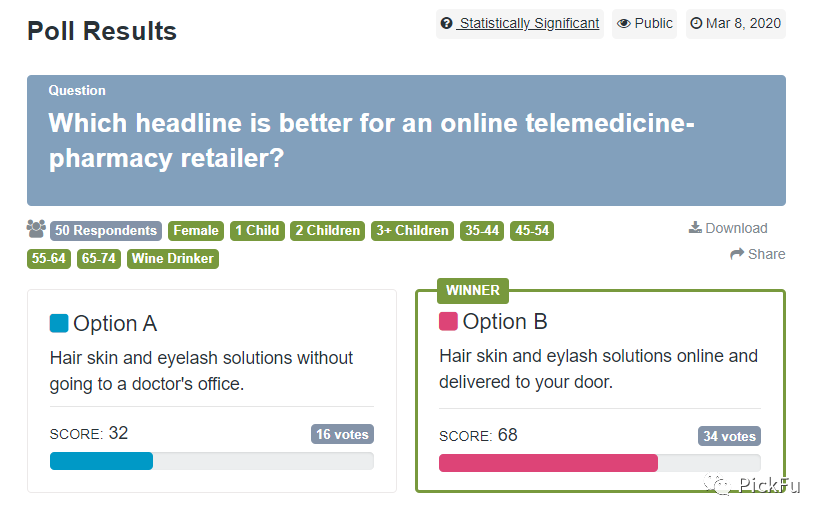The height and width of the screenshot is (519, 827).
Task: Click the Download arrow icon
Action: tap(695, 228)
